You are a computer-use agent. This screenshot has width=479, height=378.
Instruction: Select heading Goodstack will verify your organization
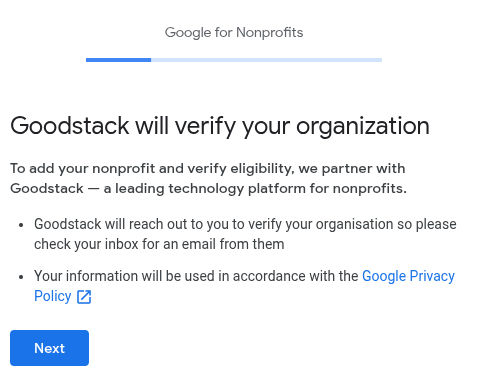220,126
